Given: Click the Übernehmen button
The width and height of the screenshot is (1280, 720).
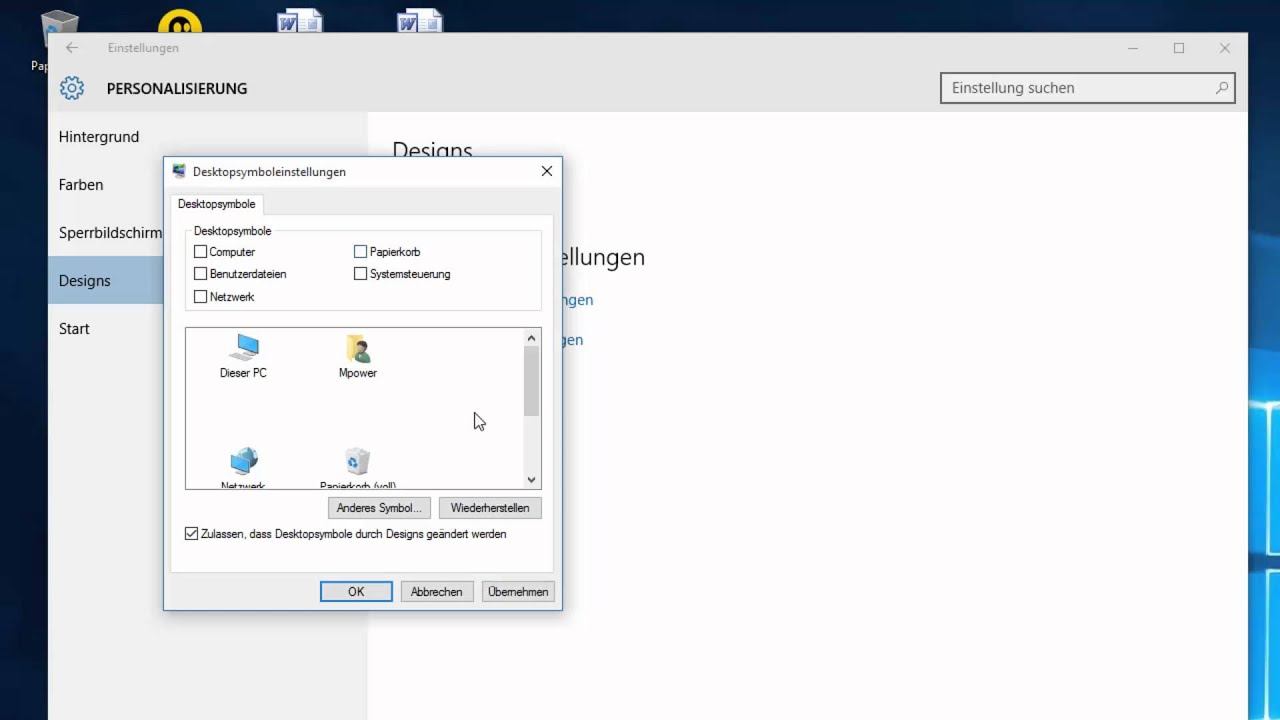Looking at the screenshot, I should click(518, 592).
